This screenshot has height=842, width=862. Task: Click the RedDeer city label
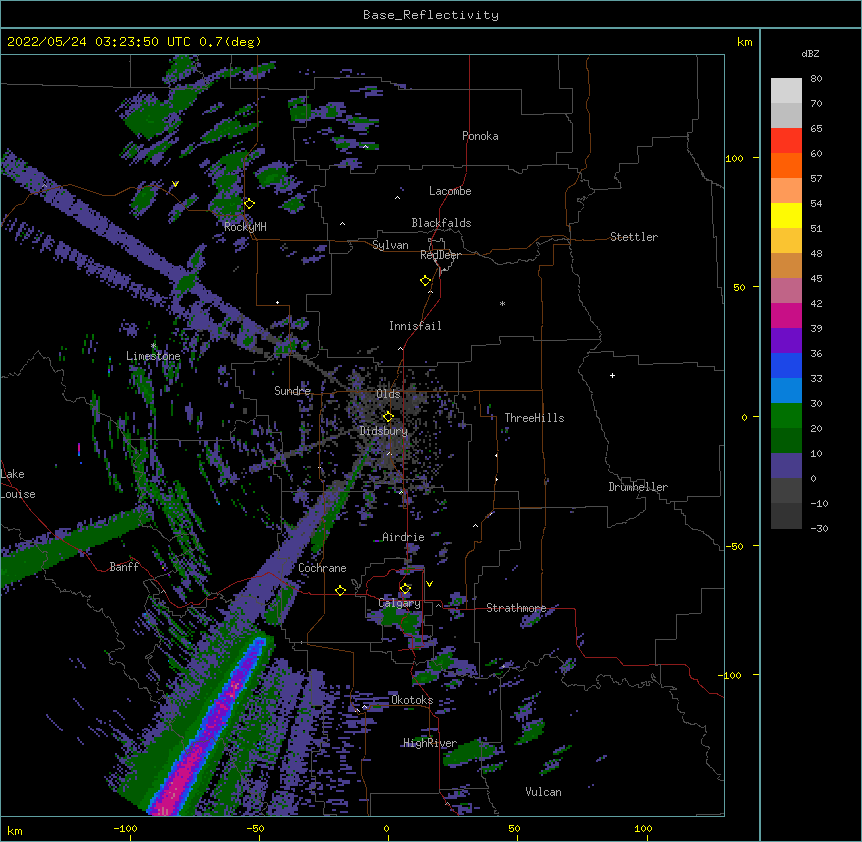click(x=440, y=255)
